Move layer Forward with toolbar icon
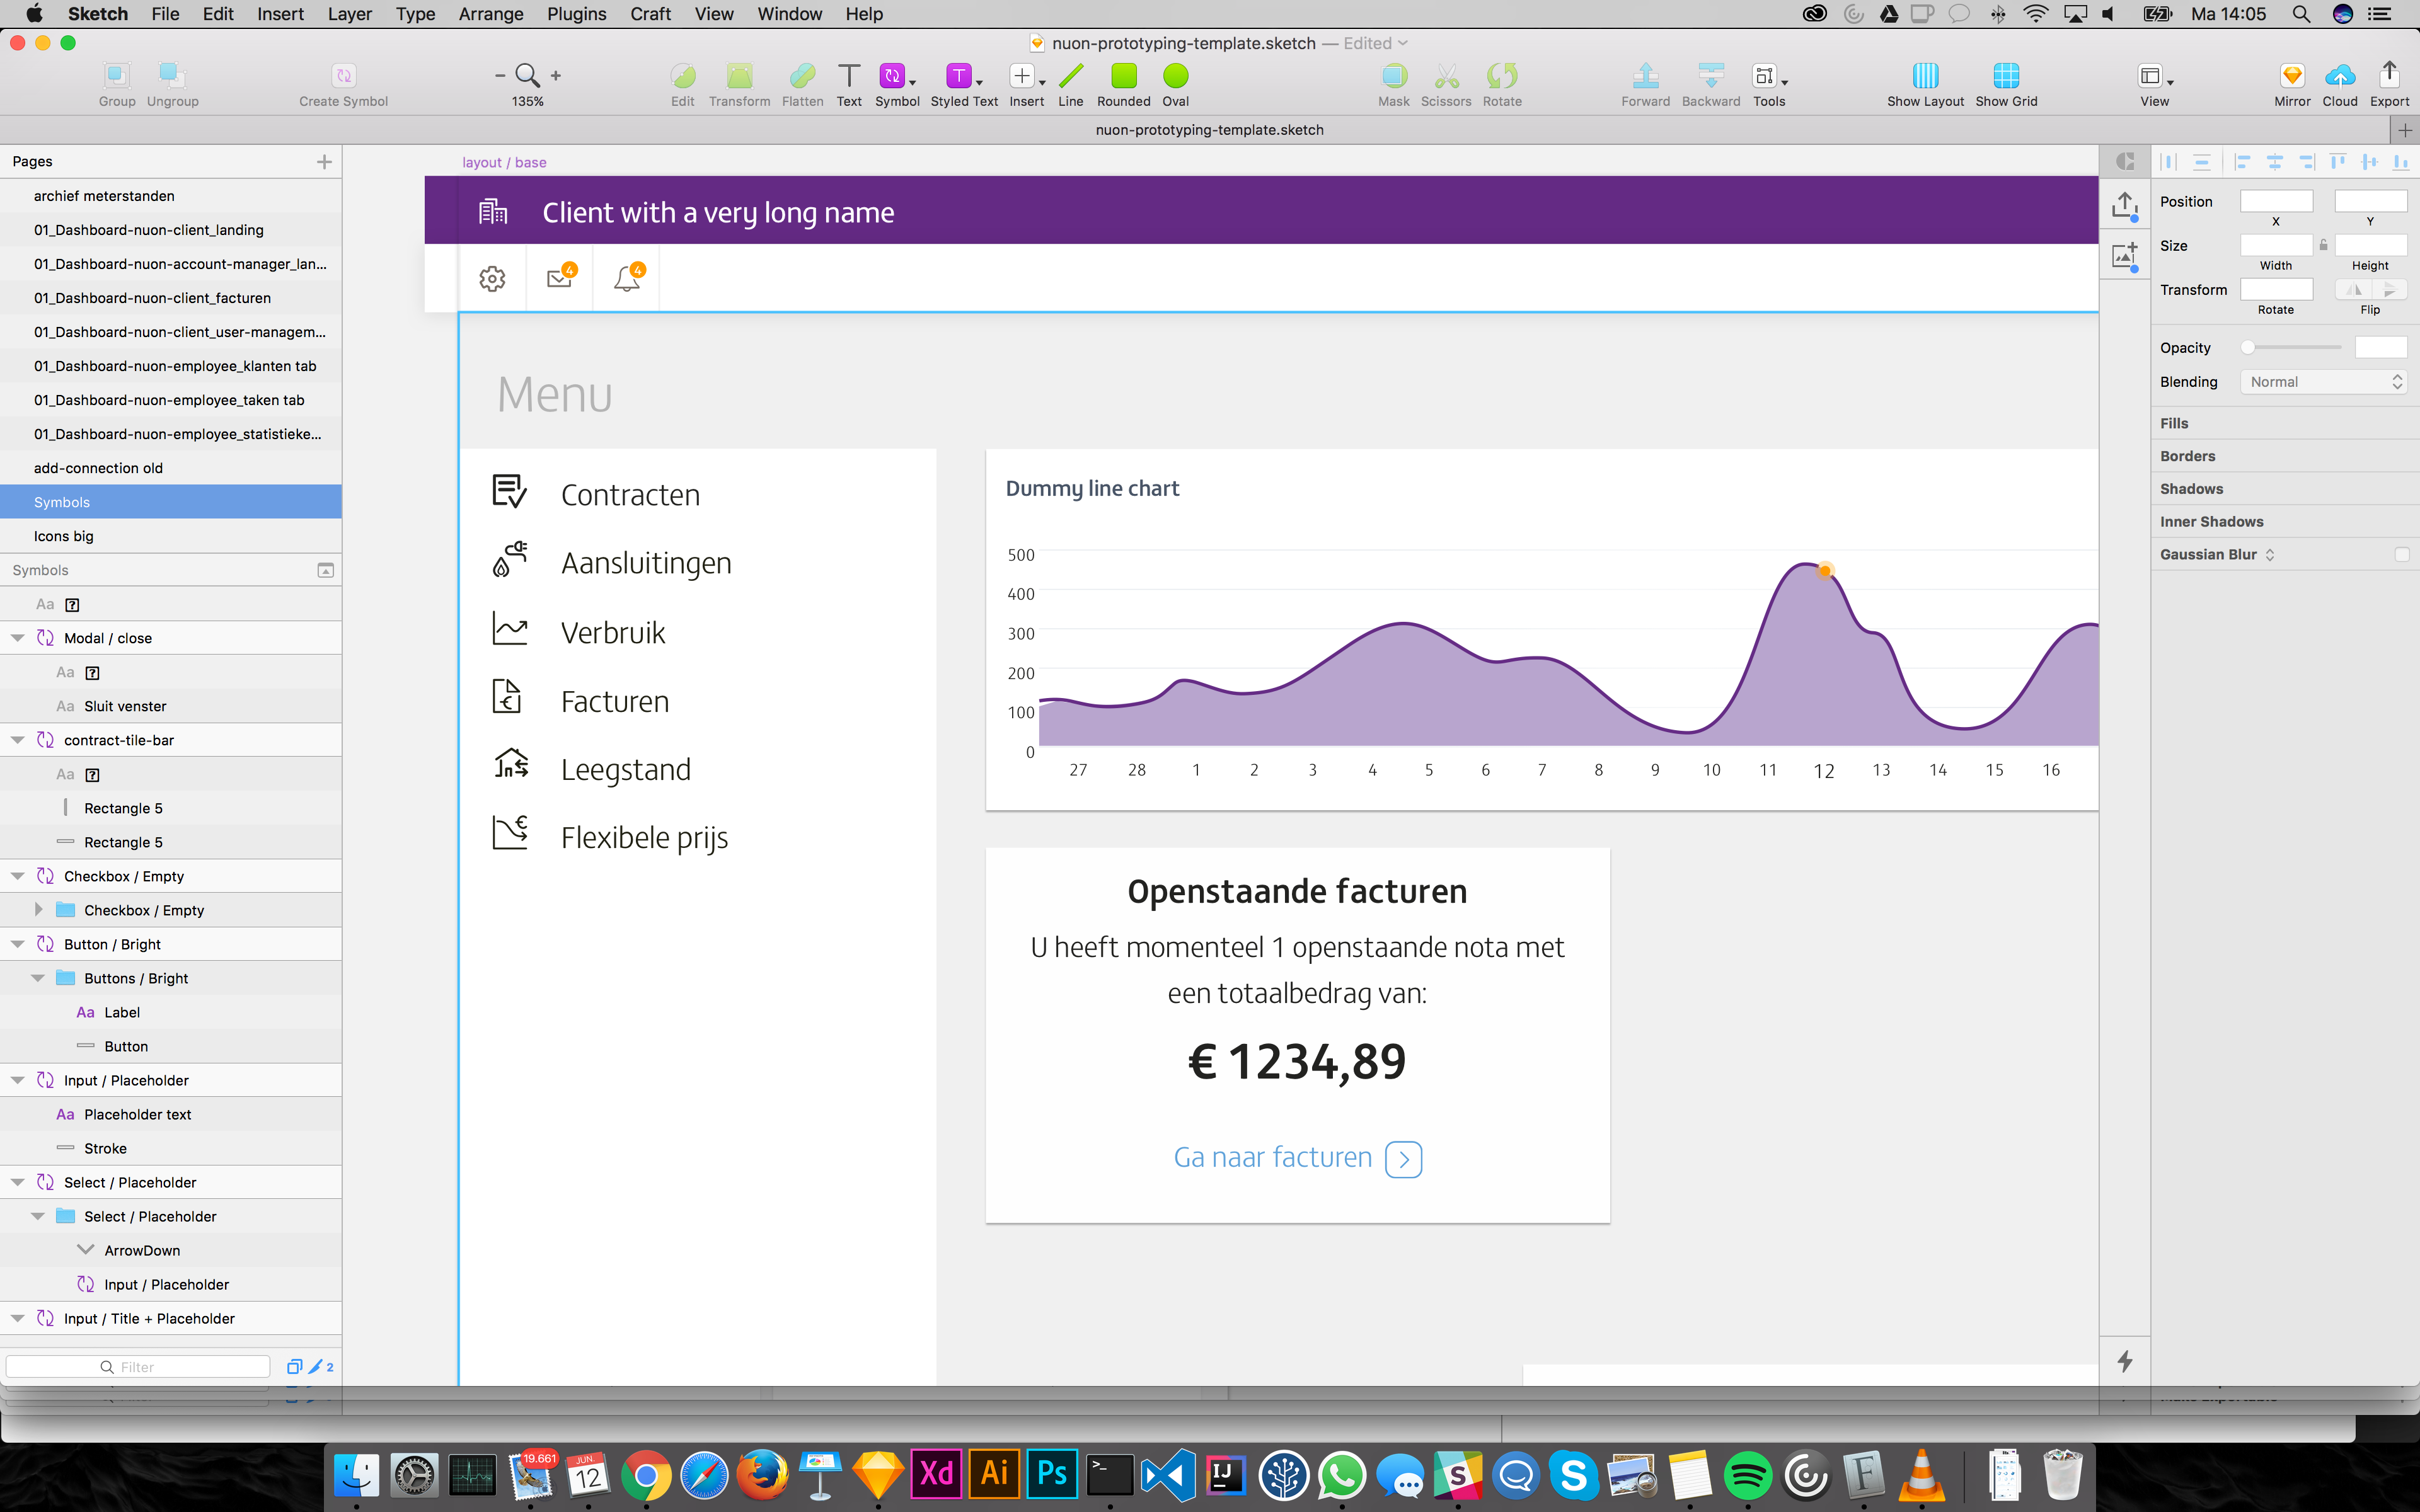The image size is (2420, 1512). [x=1645, y=76]
